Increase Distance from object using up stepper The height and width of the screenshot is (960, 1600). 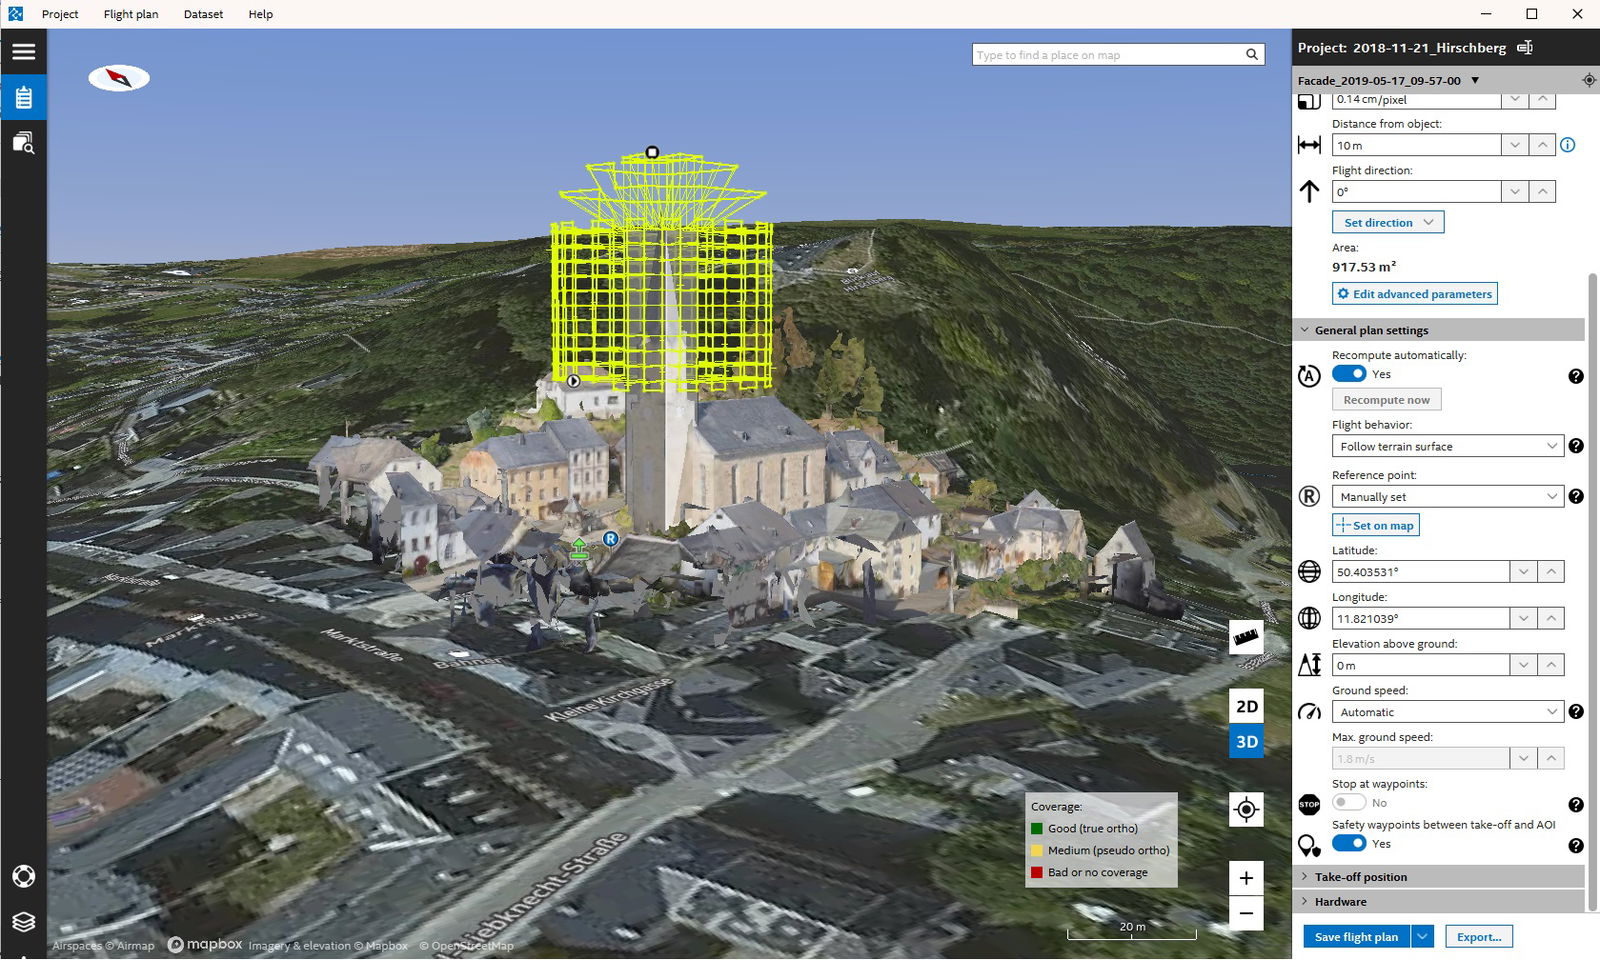click(1543, 144)
